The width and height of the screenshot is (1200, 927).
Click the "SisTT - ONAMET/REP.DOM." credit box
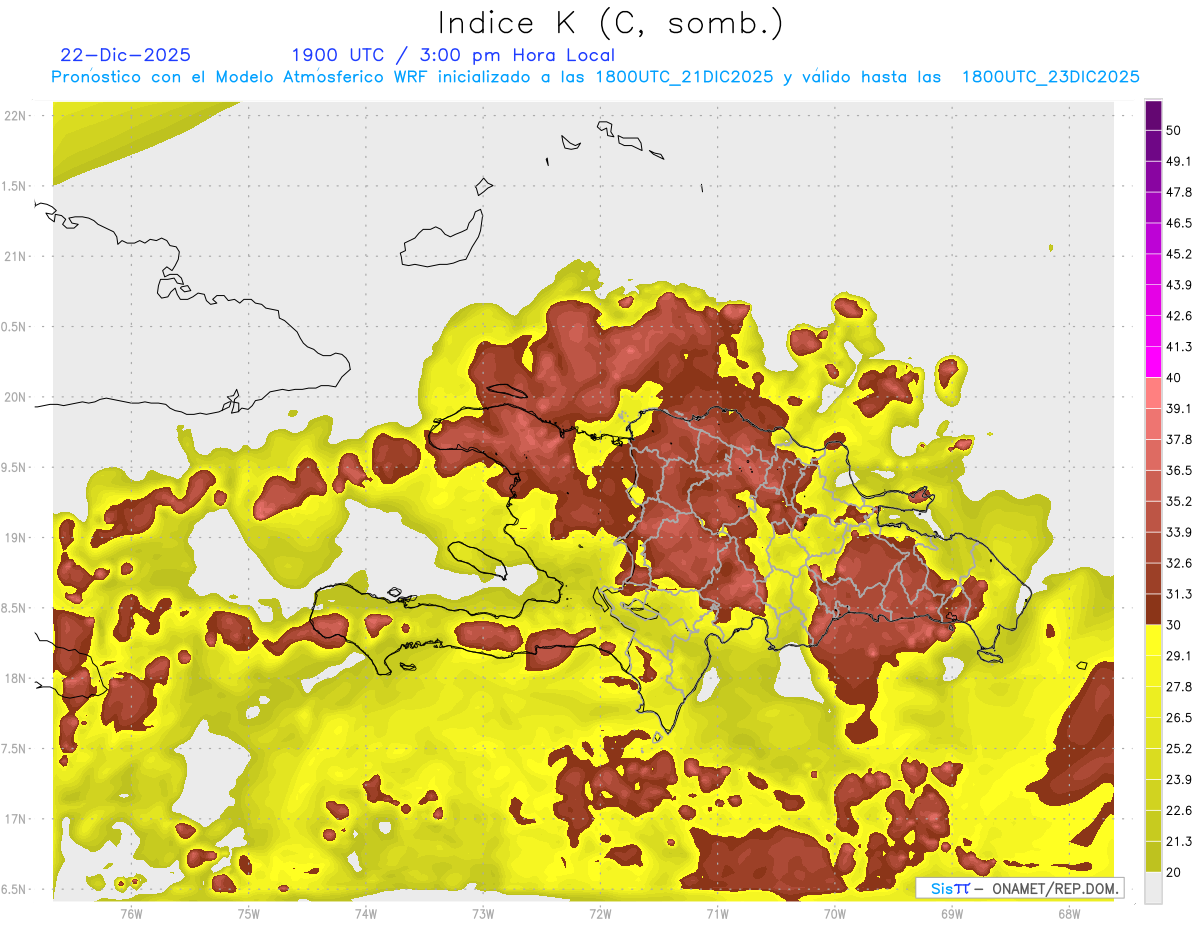1020,888
